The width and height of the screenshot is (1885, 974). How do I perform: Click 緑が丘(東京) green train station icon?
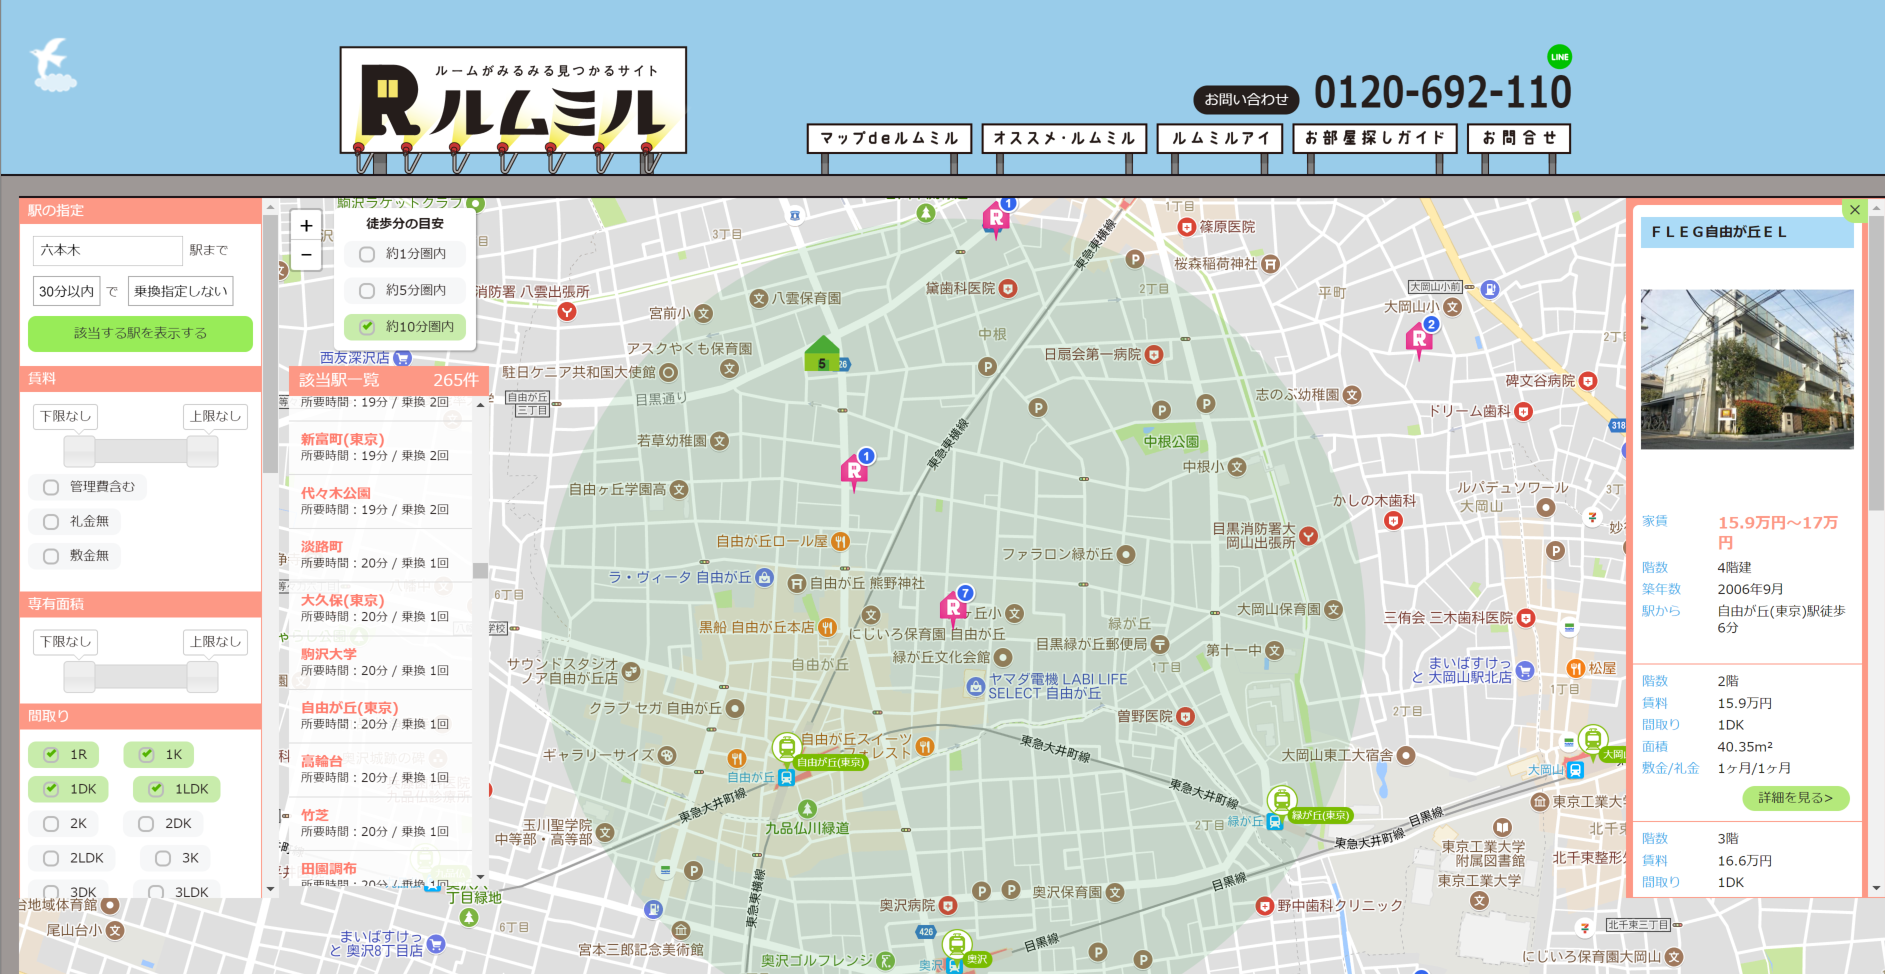tap(1281, 800)
